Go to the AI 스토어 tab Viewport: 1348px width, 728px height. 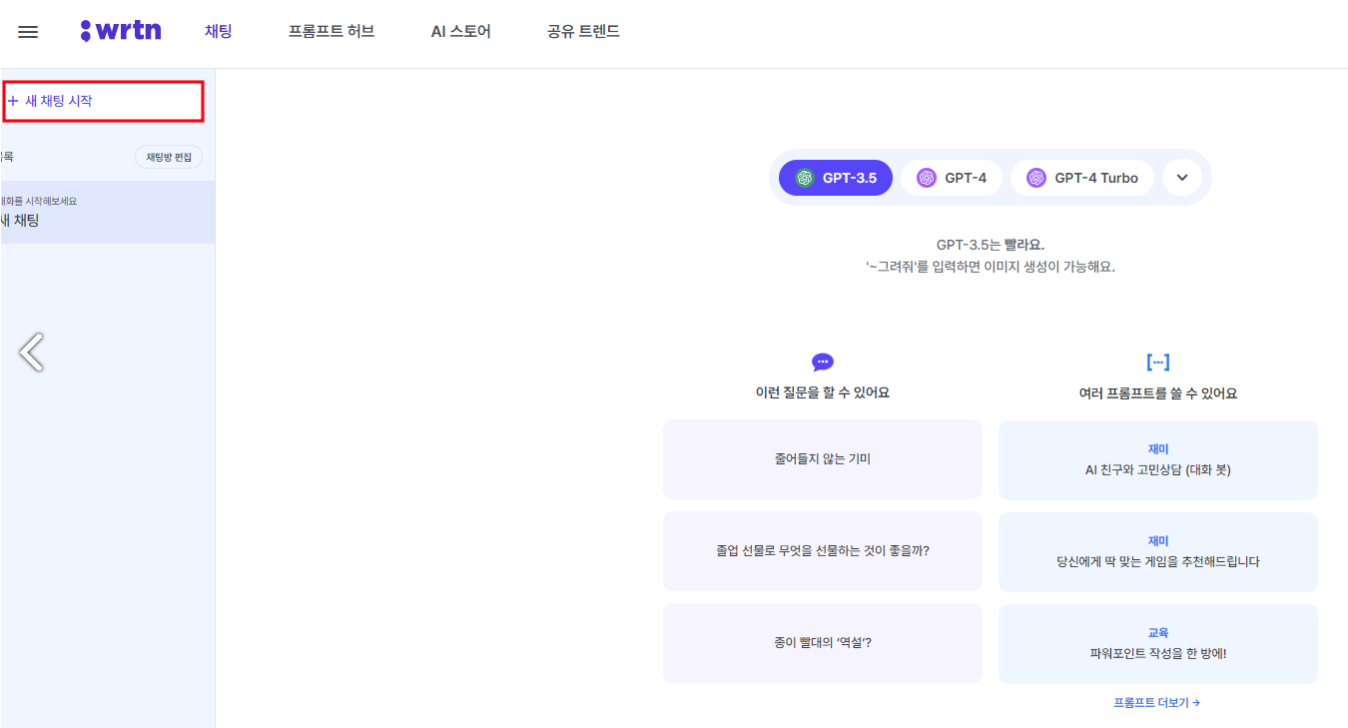click(x=461, y=31)
